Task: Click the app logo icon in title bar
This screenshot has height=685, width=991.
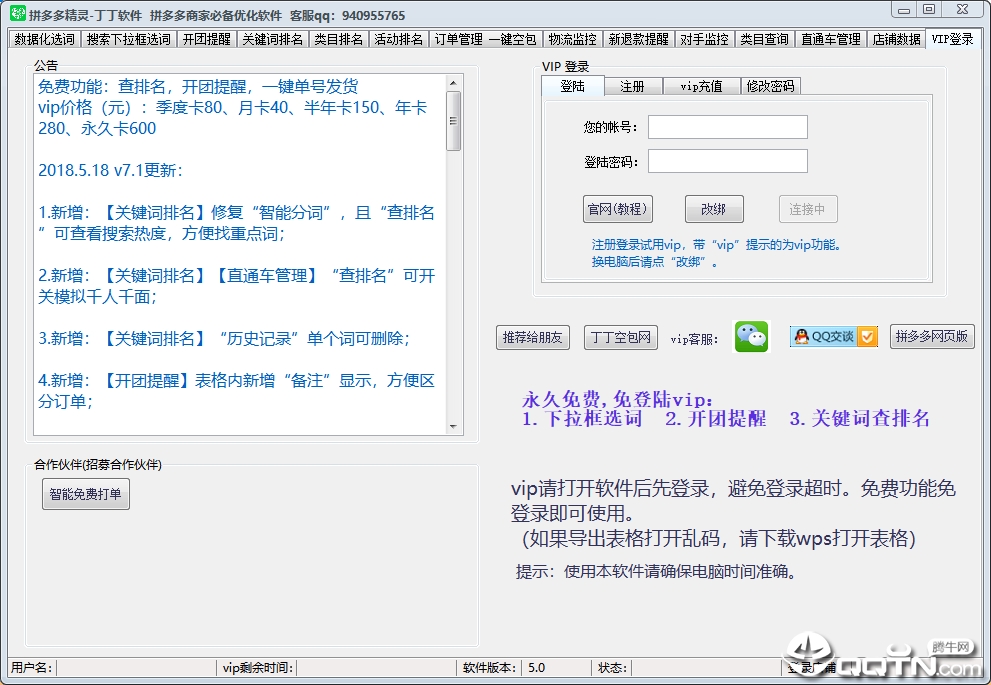Action: [x=18, y=13]
